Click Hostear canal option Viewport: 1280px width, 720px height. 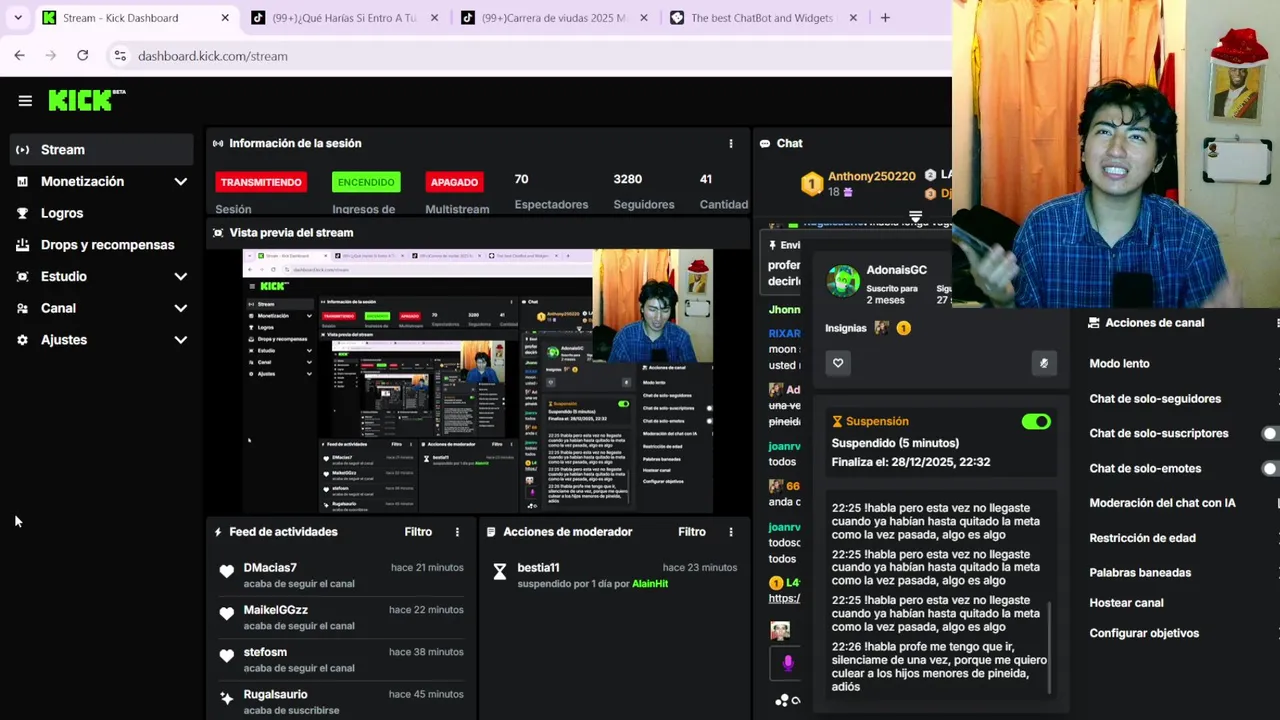[1126, 603]
